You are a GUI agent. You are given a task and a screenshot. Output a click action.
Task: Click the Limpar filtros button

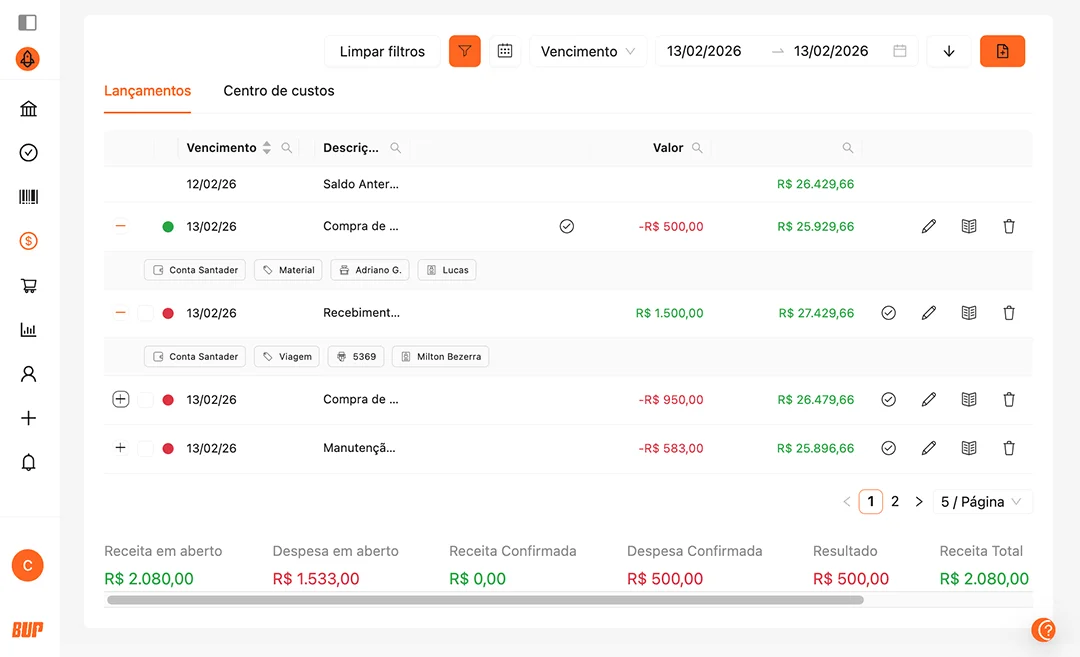(x=382, y=51)
